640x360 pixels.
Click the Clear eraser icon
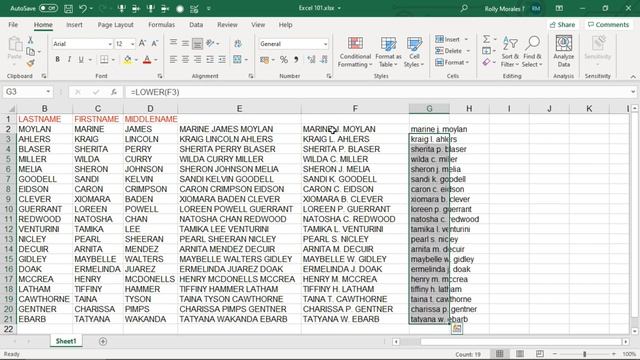(x=486, y=62)
